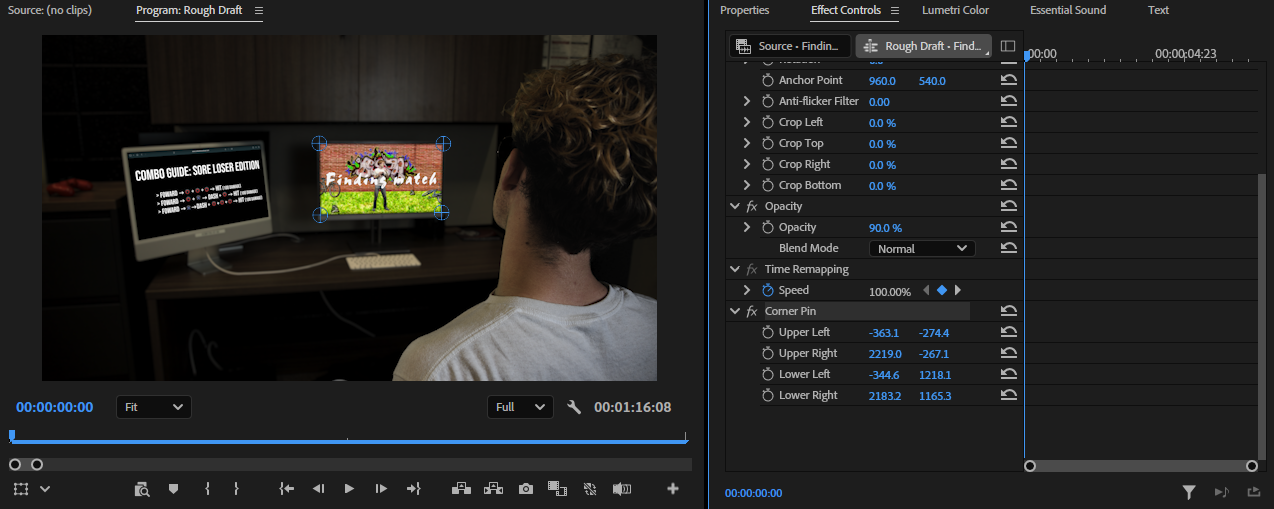This screenshot has height=509, width=1274.
Task: Expand the Crop Bottom property
Action: 746,185
